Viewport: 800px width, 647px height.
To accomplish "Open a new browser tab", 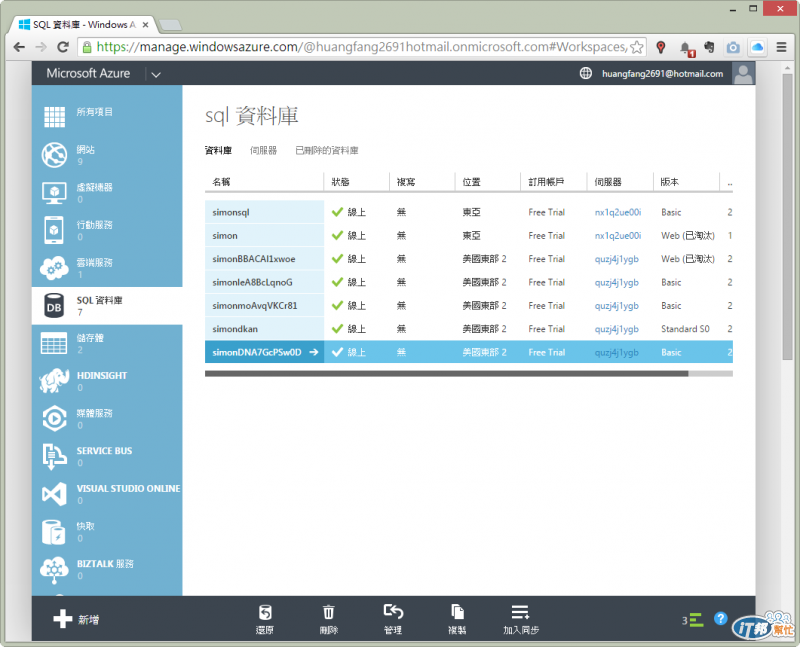I will (x=170, y=24).
